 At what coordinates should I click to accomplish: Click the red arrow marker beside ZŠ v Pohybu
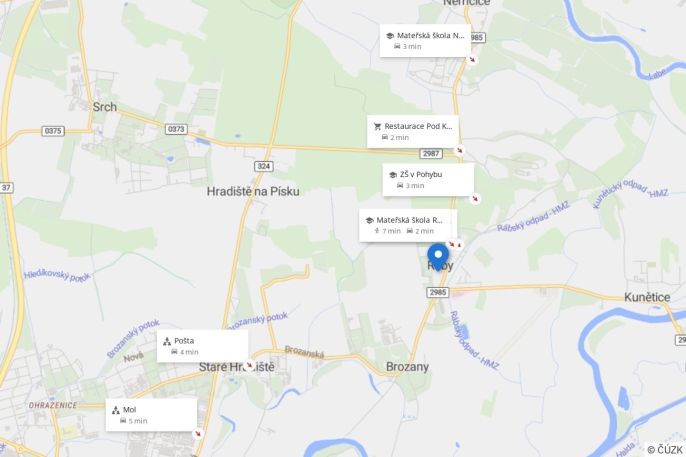click(x=475, y=199)
